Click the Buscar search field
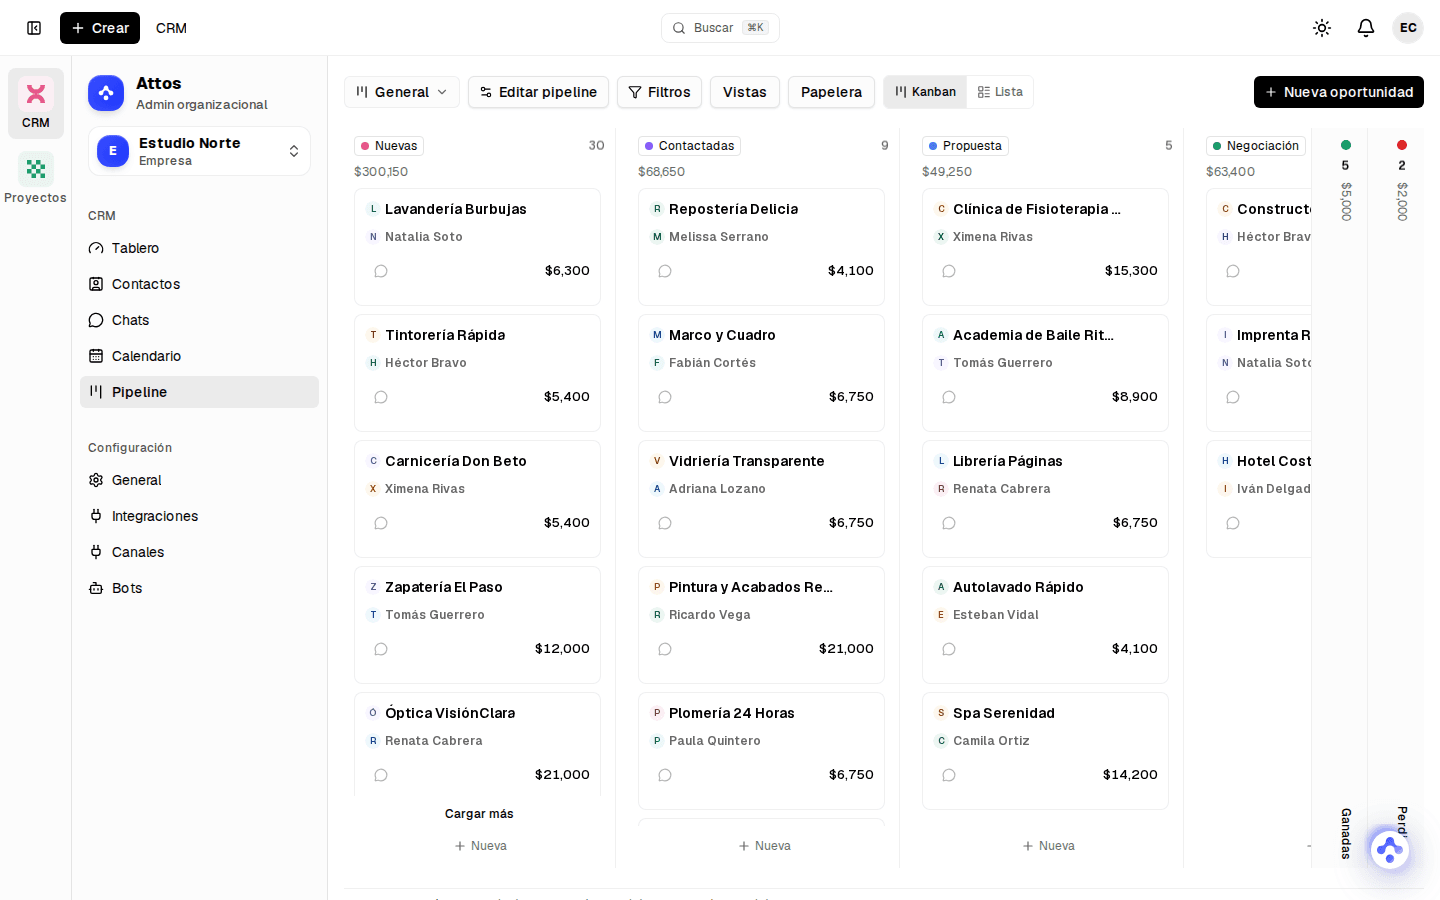 (720, 28)
